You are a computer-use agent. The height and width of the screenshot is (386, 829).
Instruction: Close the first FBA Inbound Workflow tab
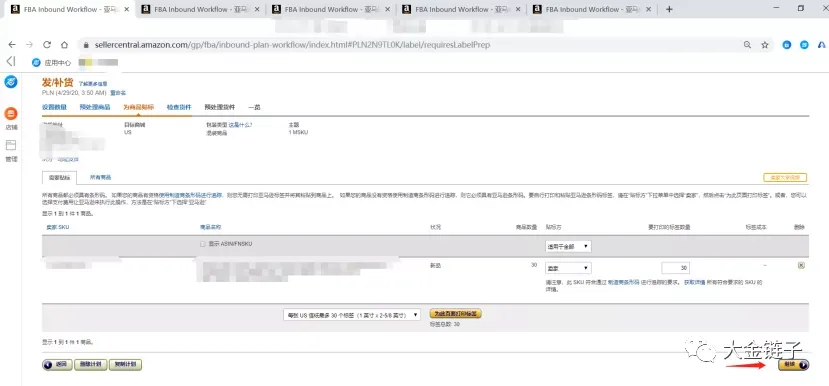(x=126, y=9)
